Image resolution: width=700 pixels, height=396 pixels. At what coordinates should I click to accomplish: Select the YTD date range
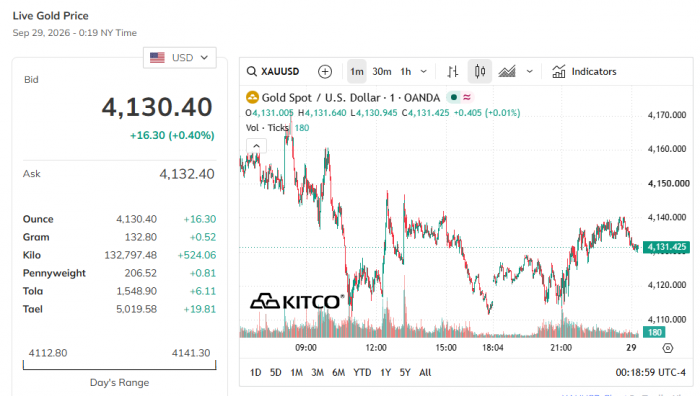(x=362, y=372)
